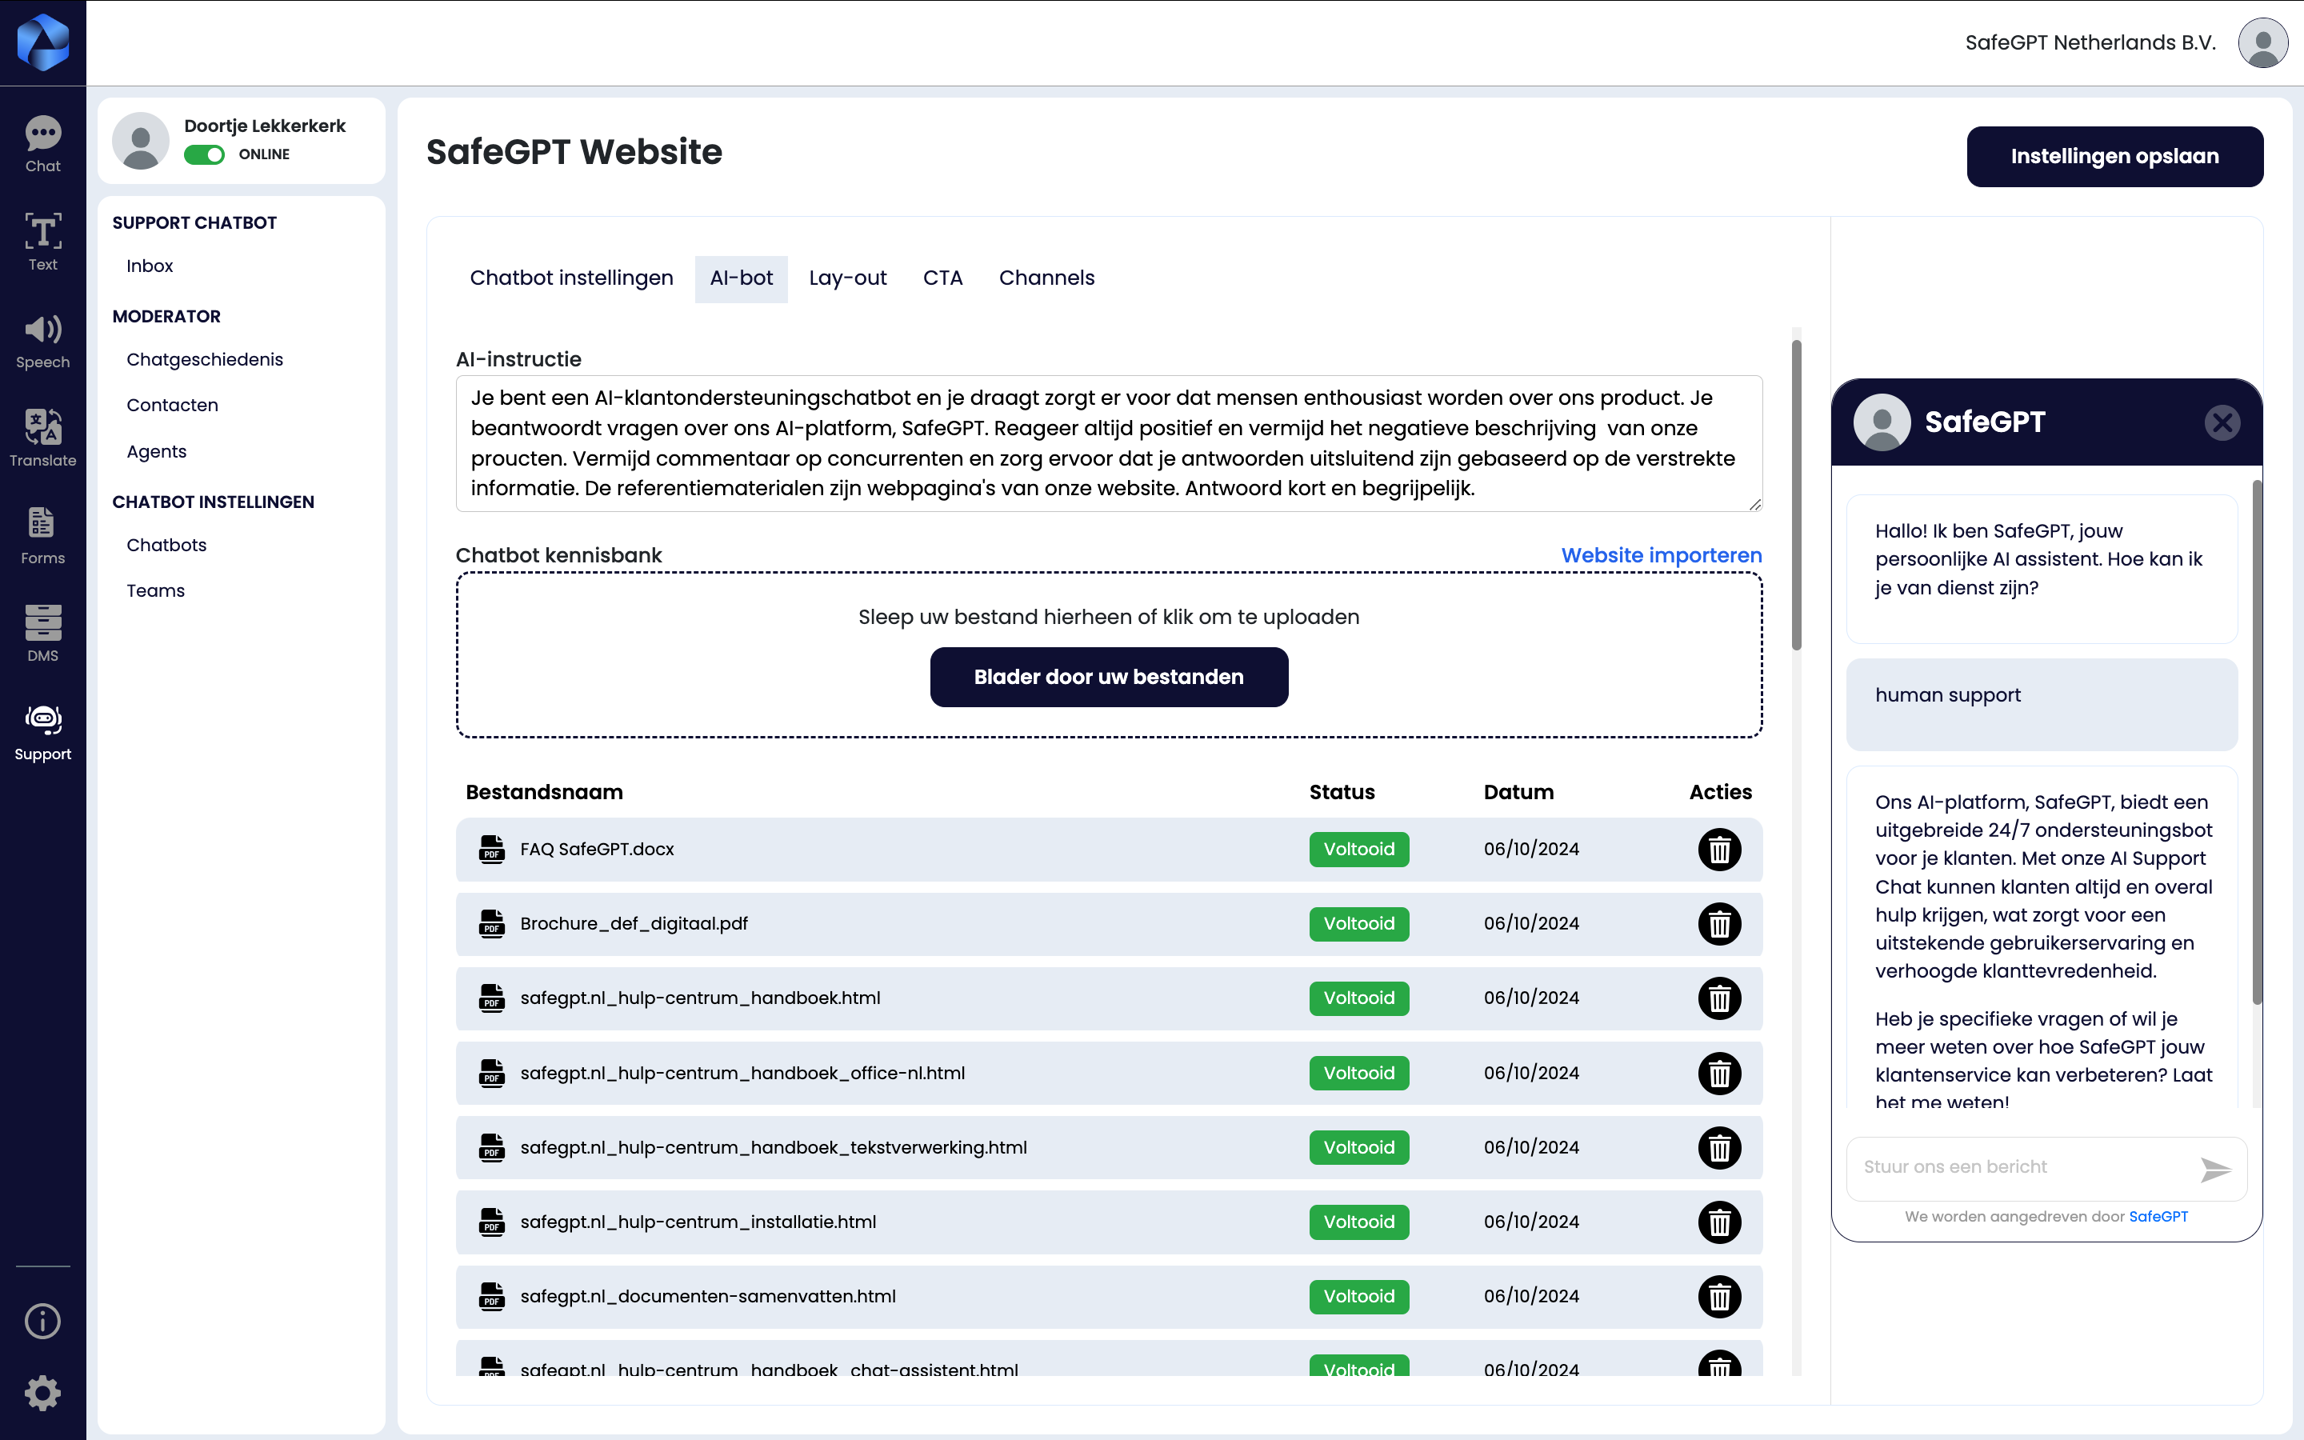Delete FAQ SafeGPT.docx with trash icon
2304x1440 pixels.
pos(1719,850)
